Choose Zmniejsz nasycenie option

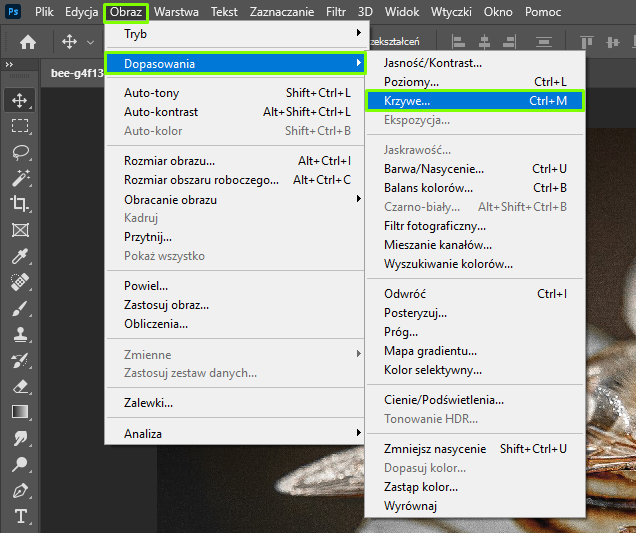coord(475,449)
